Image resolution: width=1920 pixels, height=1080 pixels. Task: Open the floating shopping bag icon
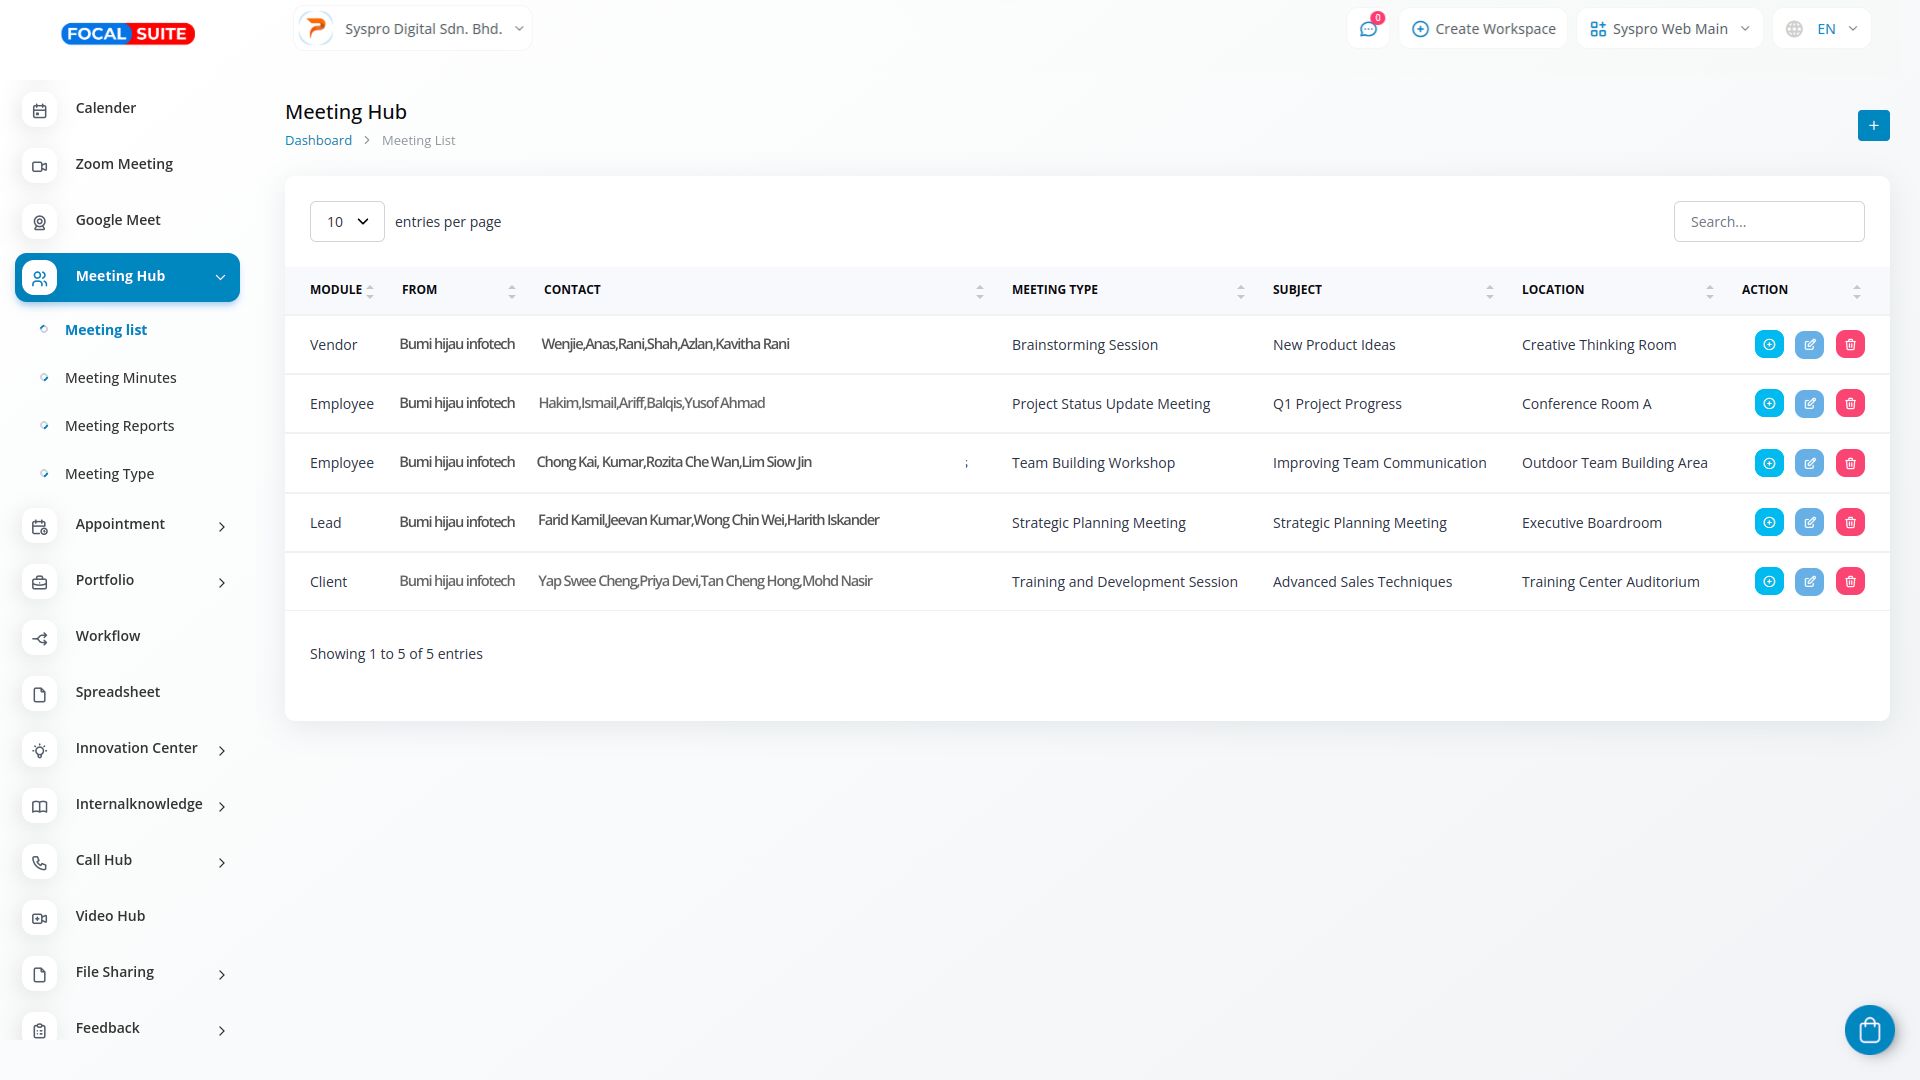1869,1029
